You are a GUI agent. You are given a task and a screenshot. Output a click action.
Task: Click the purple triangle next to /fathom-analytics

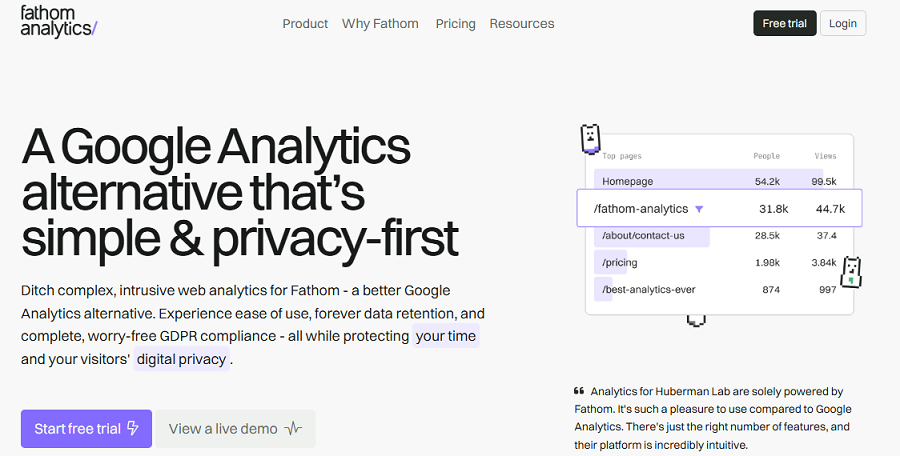[699, 209]
